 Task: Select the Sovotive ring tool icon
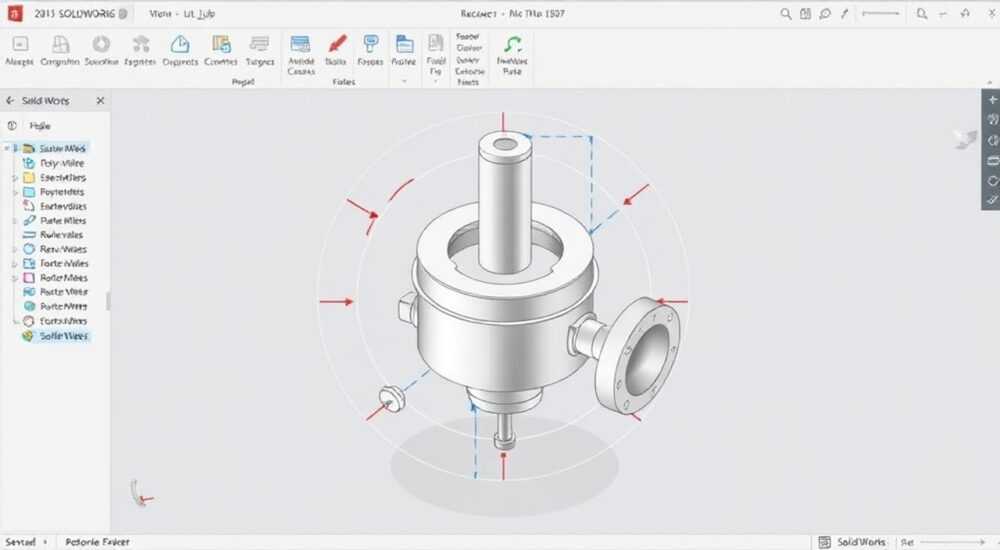click(x=101, y=43)
